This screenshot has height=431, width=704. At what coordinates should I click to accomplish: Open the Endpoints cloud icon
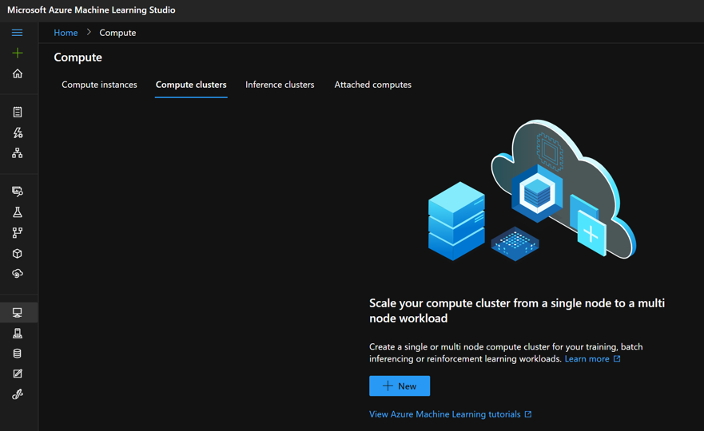click(17, 273)
